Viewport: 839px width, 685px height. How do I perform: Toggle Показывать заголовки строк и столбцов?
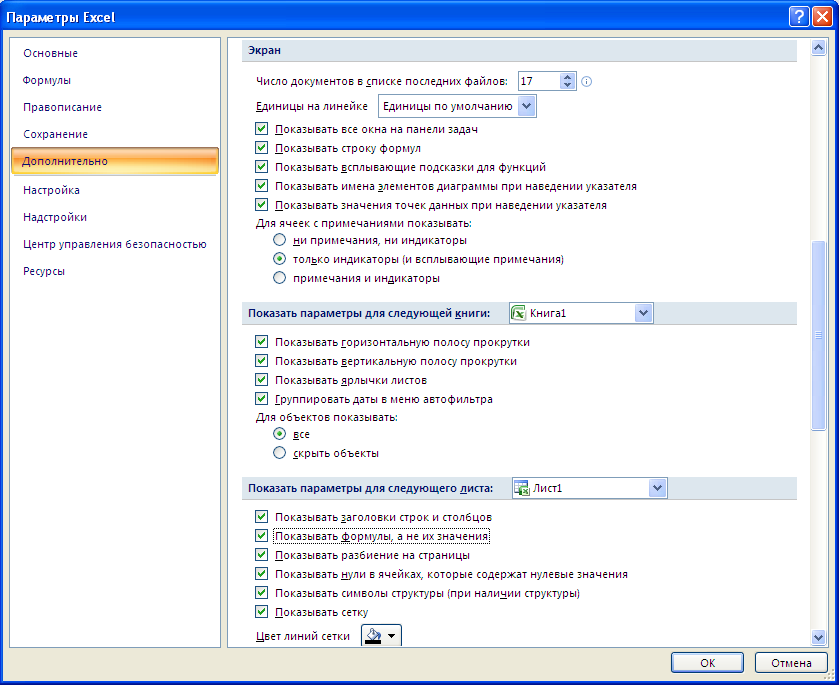click(261, 517)
